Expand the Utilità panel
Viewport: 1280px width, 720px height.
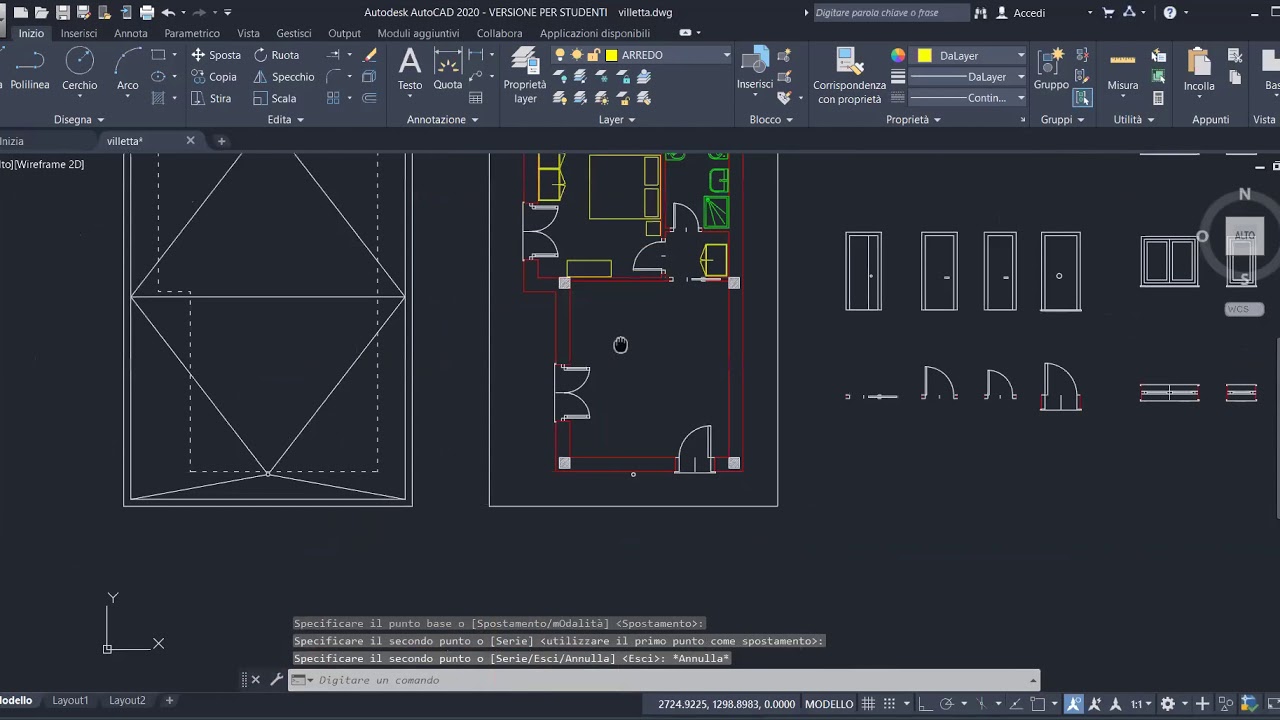point(1134,120)
